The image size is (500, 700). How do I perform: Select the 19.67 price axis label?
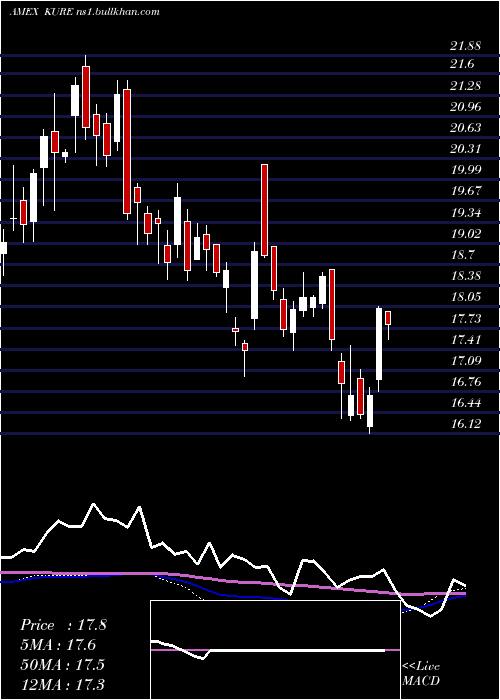pos(465,191)
